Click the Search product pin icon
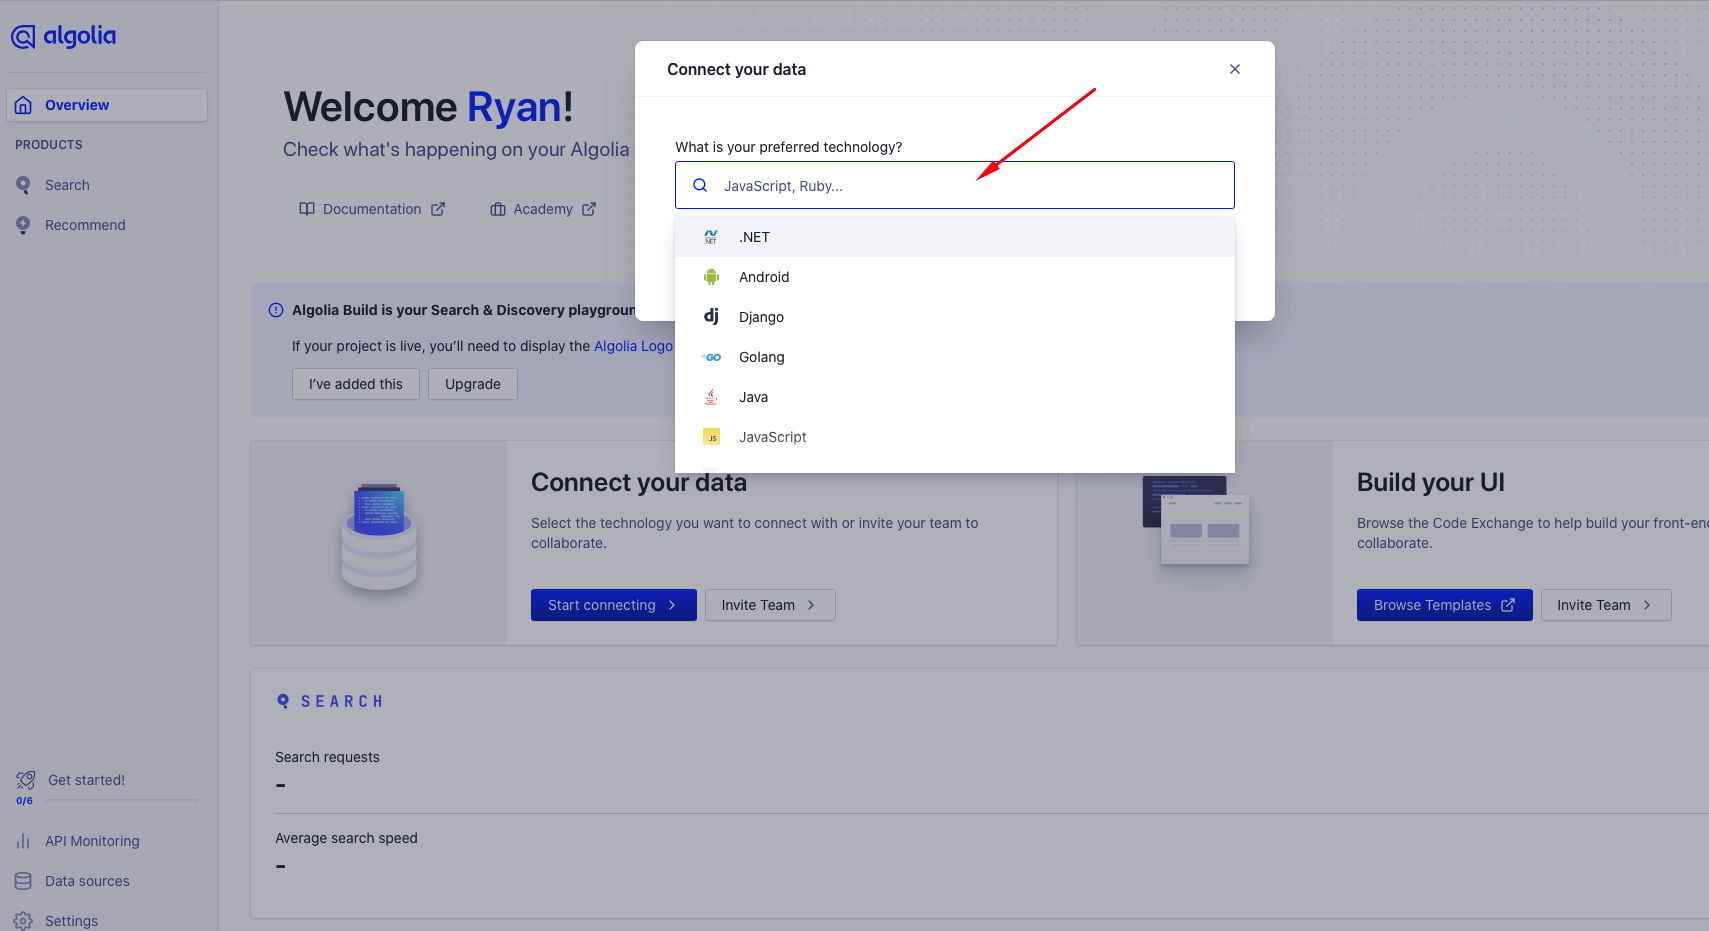The height and width of the screenshot is (931, 1709). [23, 185]
